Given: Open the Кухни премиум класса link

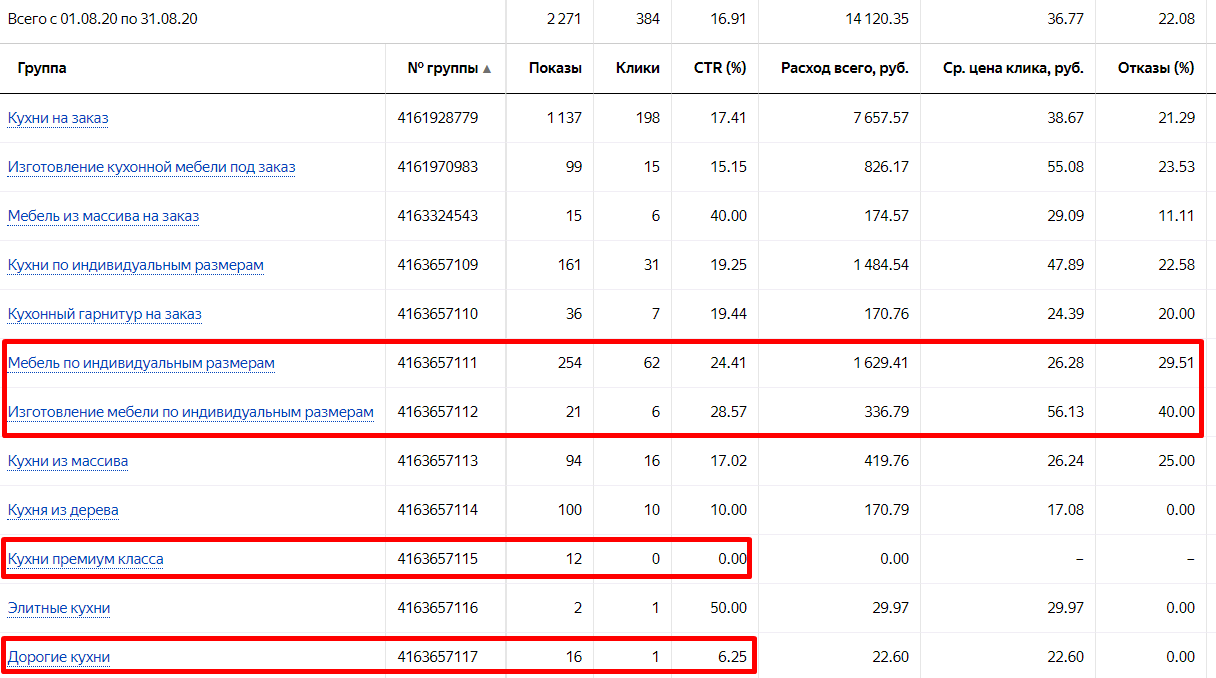Looking at the screenshot, I should coord(86,559).
